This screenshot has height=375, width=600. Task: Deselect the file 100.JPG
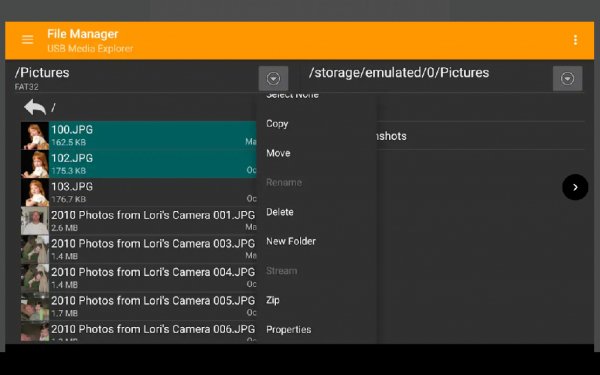click(139, 135)
